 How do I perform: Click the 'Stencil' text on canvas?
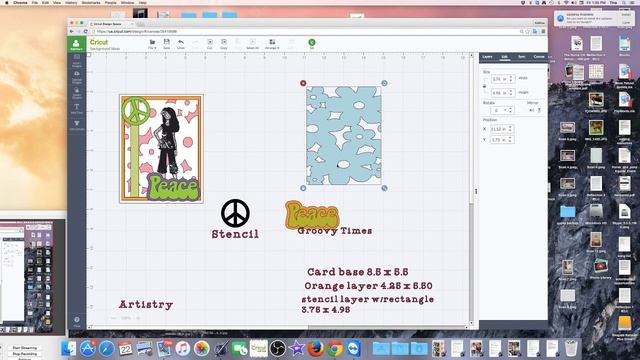pyautogui.click(x=235, y=234)
